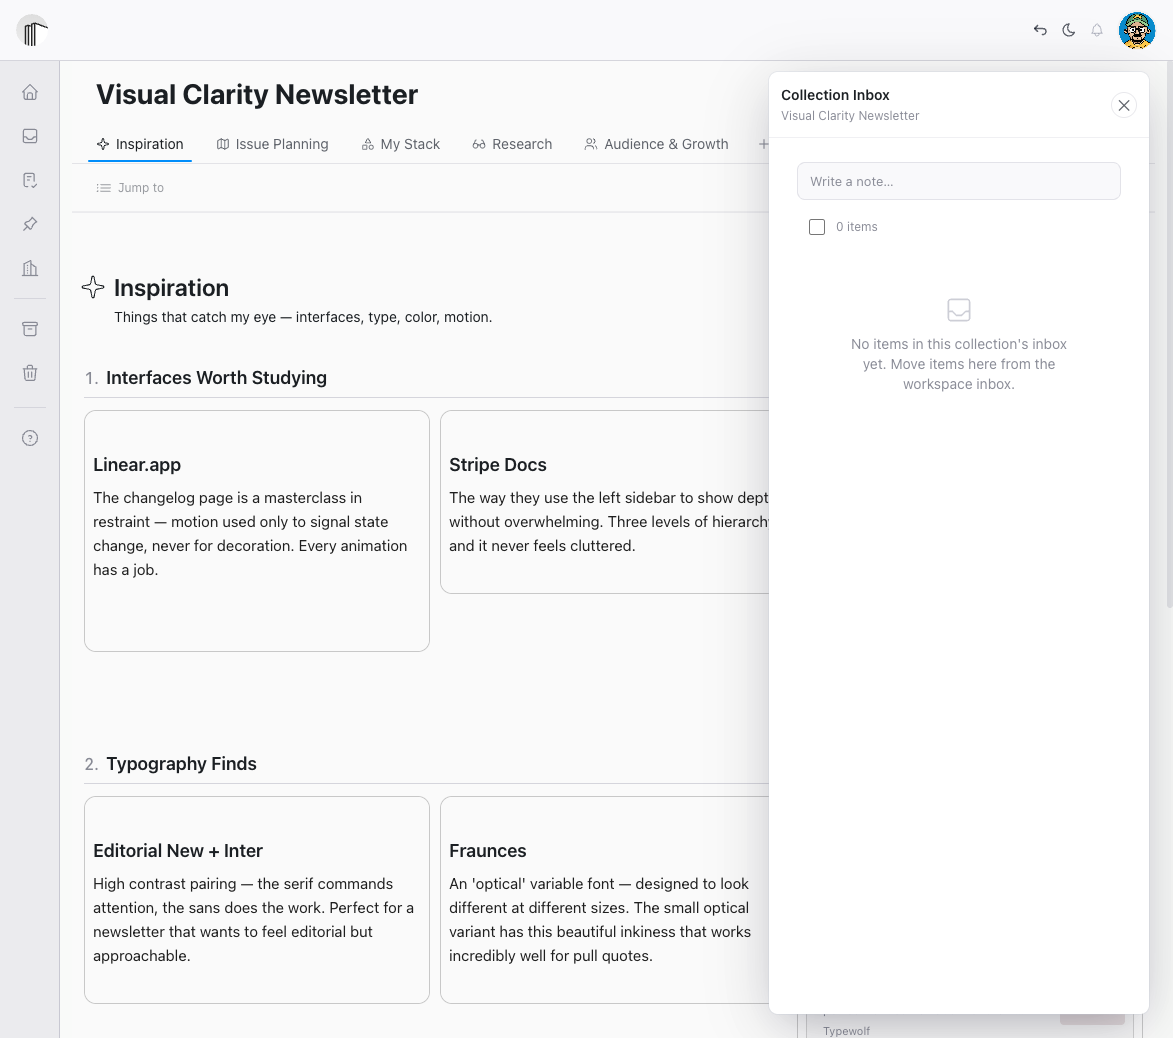Close the Collection Inbox panel
The width and height of the screenshot is (1173, 1038).
point(1124,105)
